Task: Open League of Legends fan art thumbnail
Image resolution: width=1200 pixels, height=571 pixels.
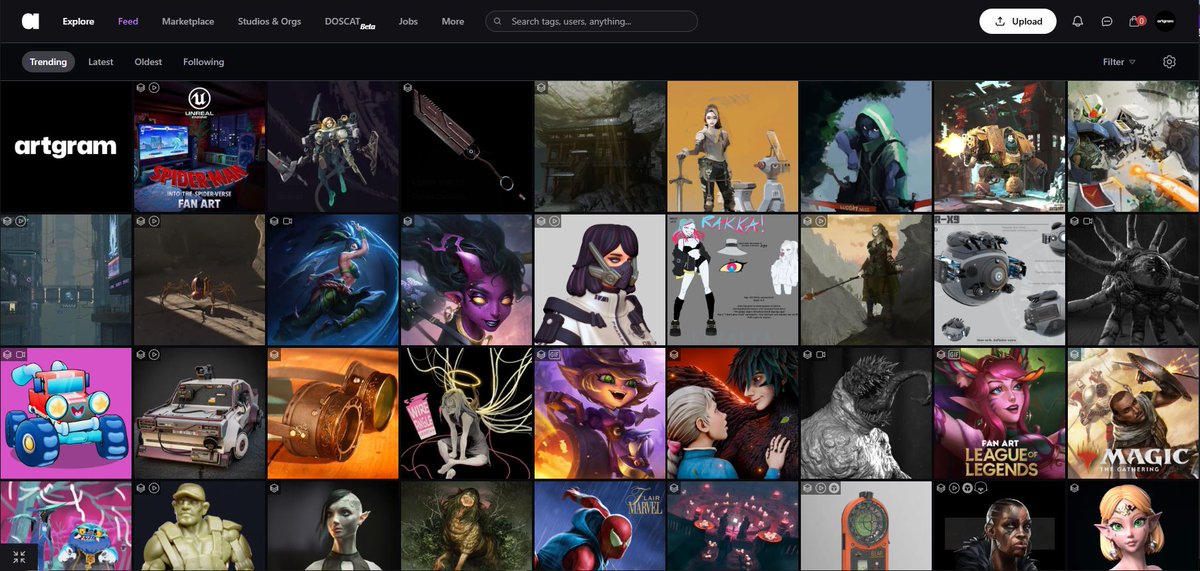Action: pos(999,413)
